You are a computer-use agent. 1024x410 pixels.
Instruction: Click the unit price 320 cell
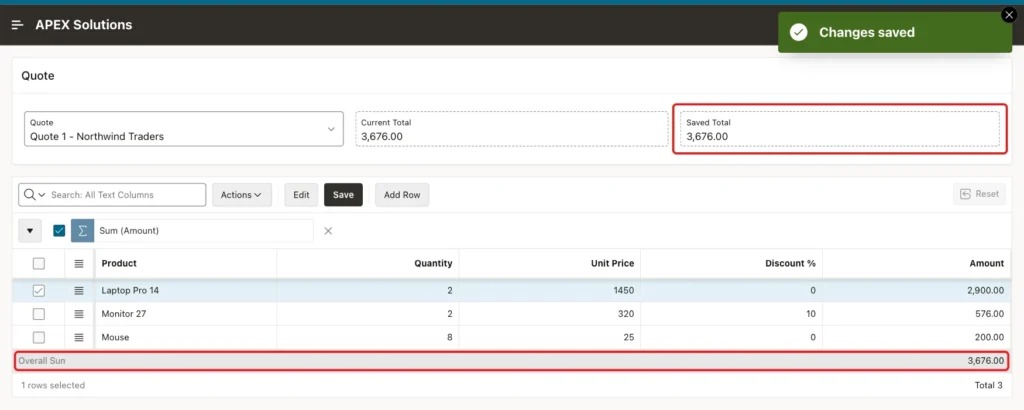point(550,314)
